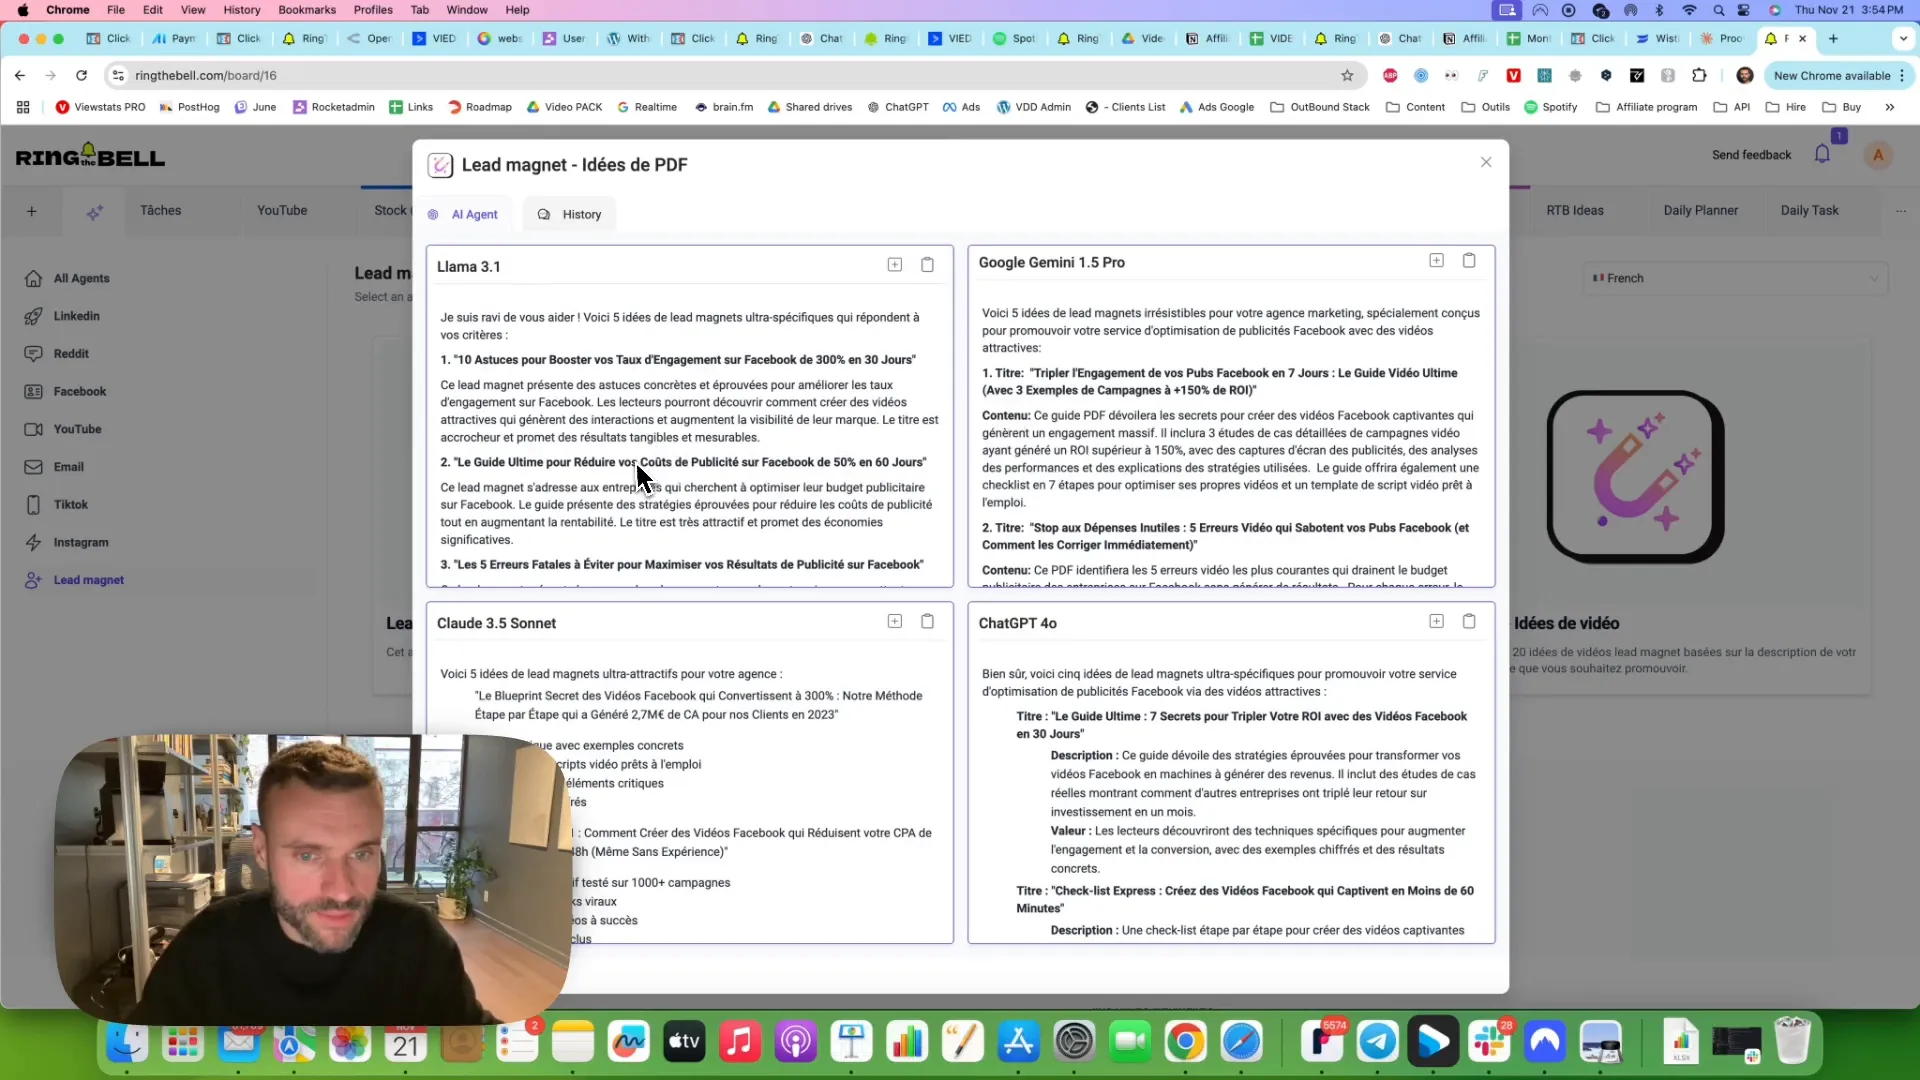Open the user avatar menu

(x=1878, y=155)
